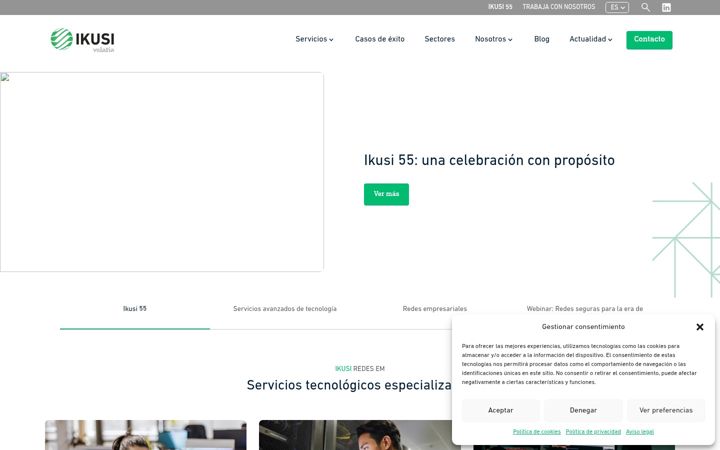Select the Redes empresariales tab
The image size is (720, 450).
(435, 309)
